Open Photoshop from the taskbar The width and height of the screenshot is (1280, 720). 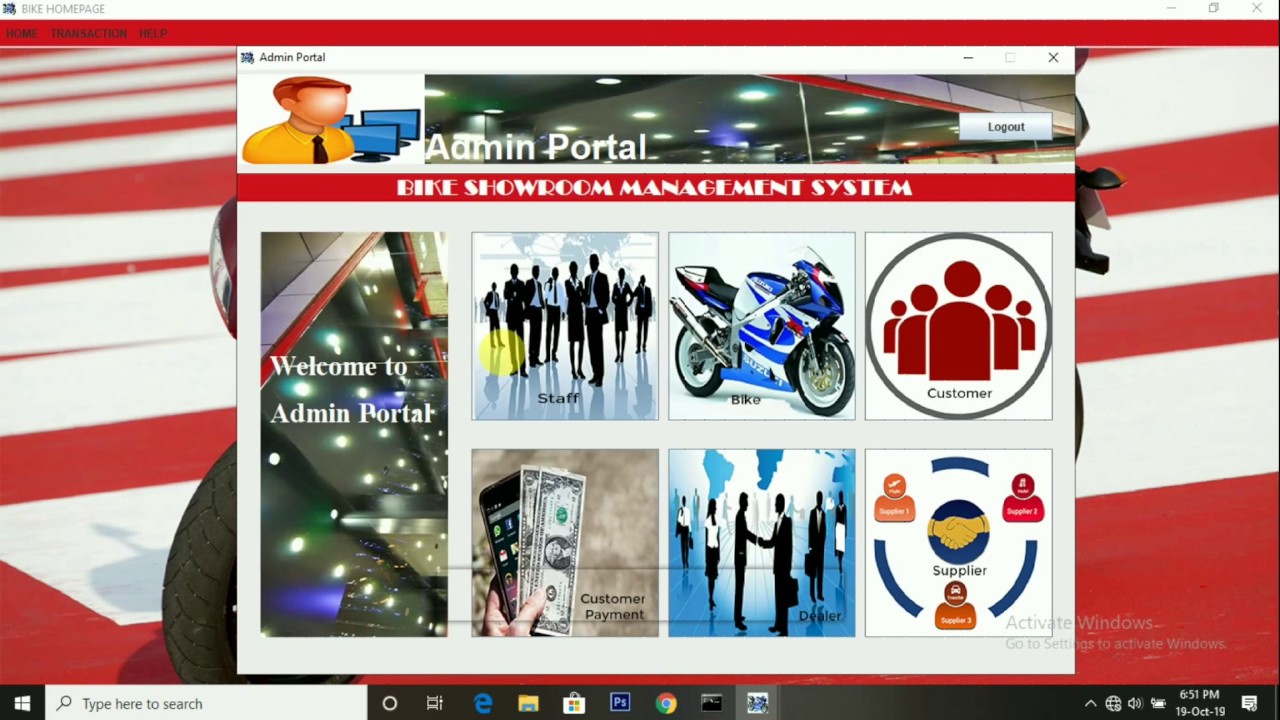tap(620, 703)
